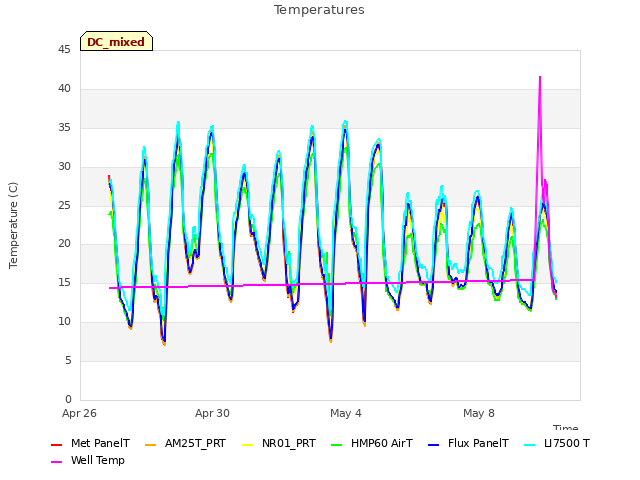Screen dimensions: 640x480
Task: Click the blue Flux PanelT color marker
Action: click(433, 444)
